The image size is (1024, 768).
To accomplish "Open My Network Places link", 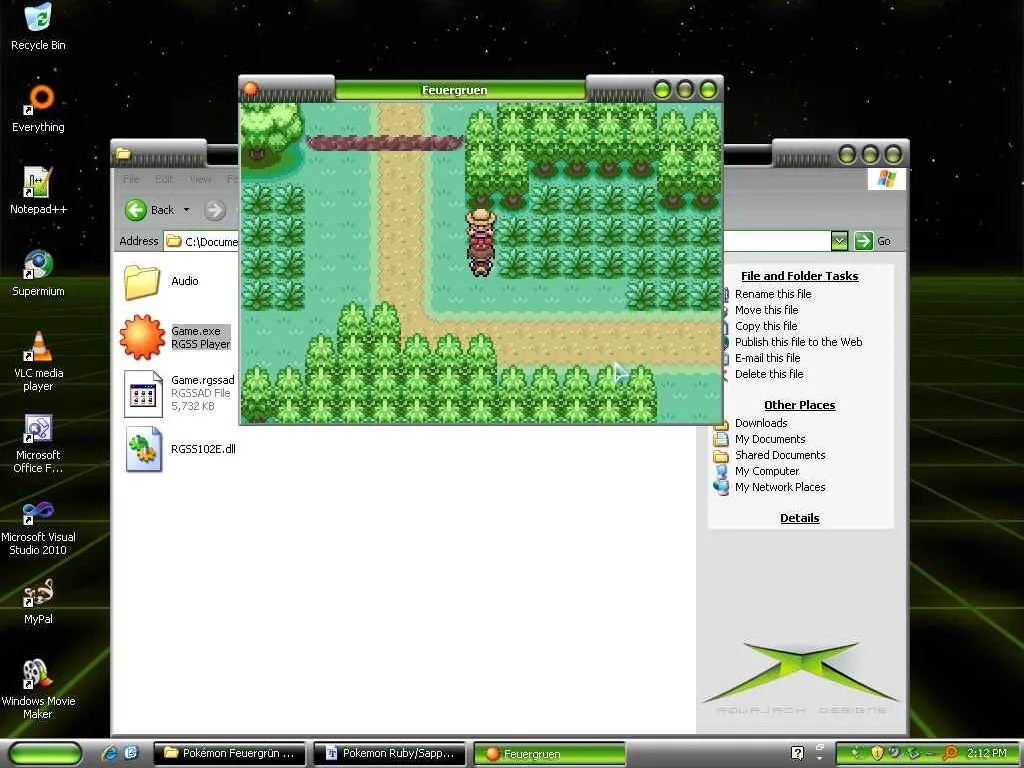I will 780,487.
